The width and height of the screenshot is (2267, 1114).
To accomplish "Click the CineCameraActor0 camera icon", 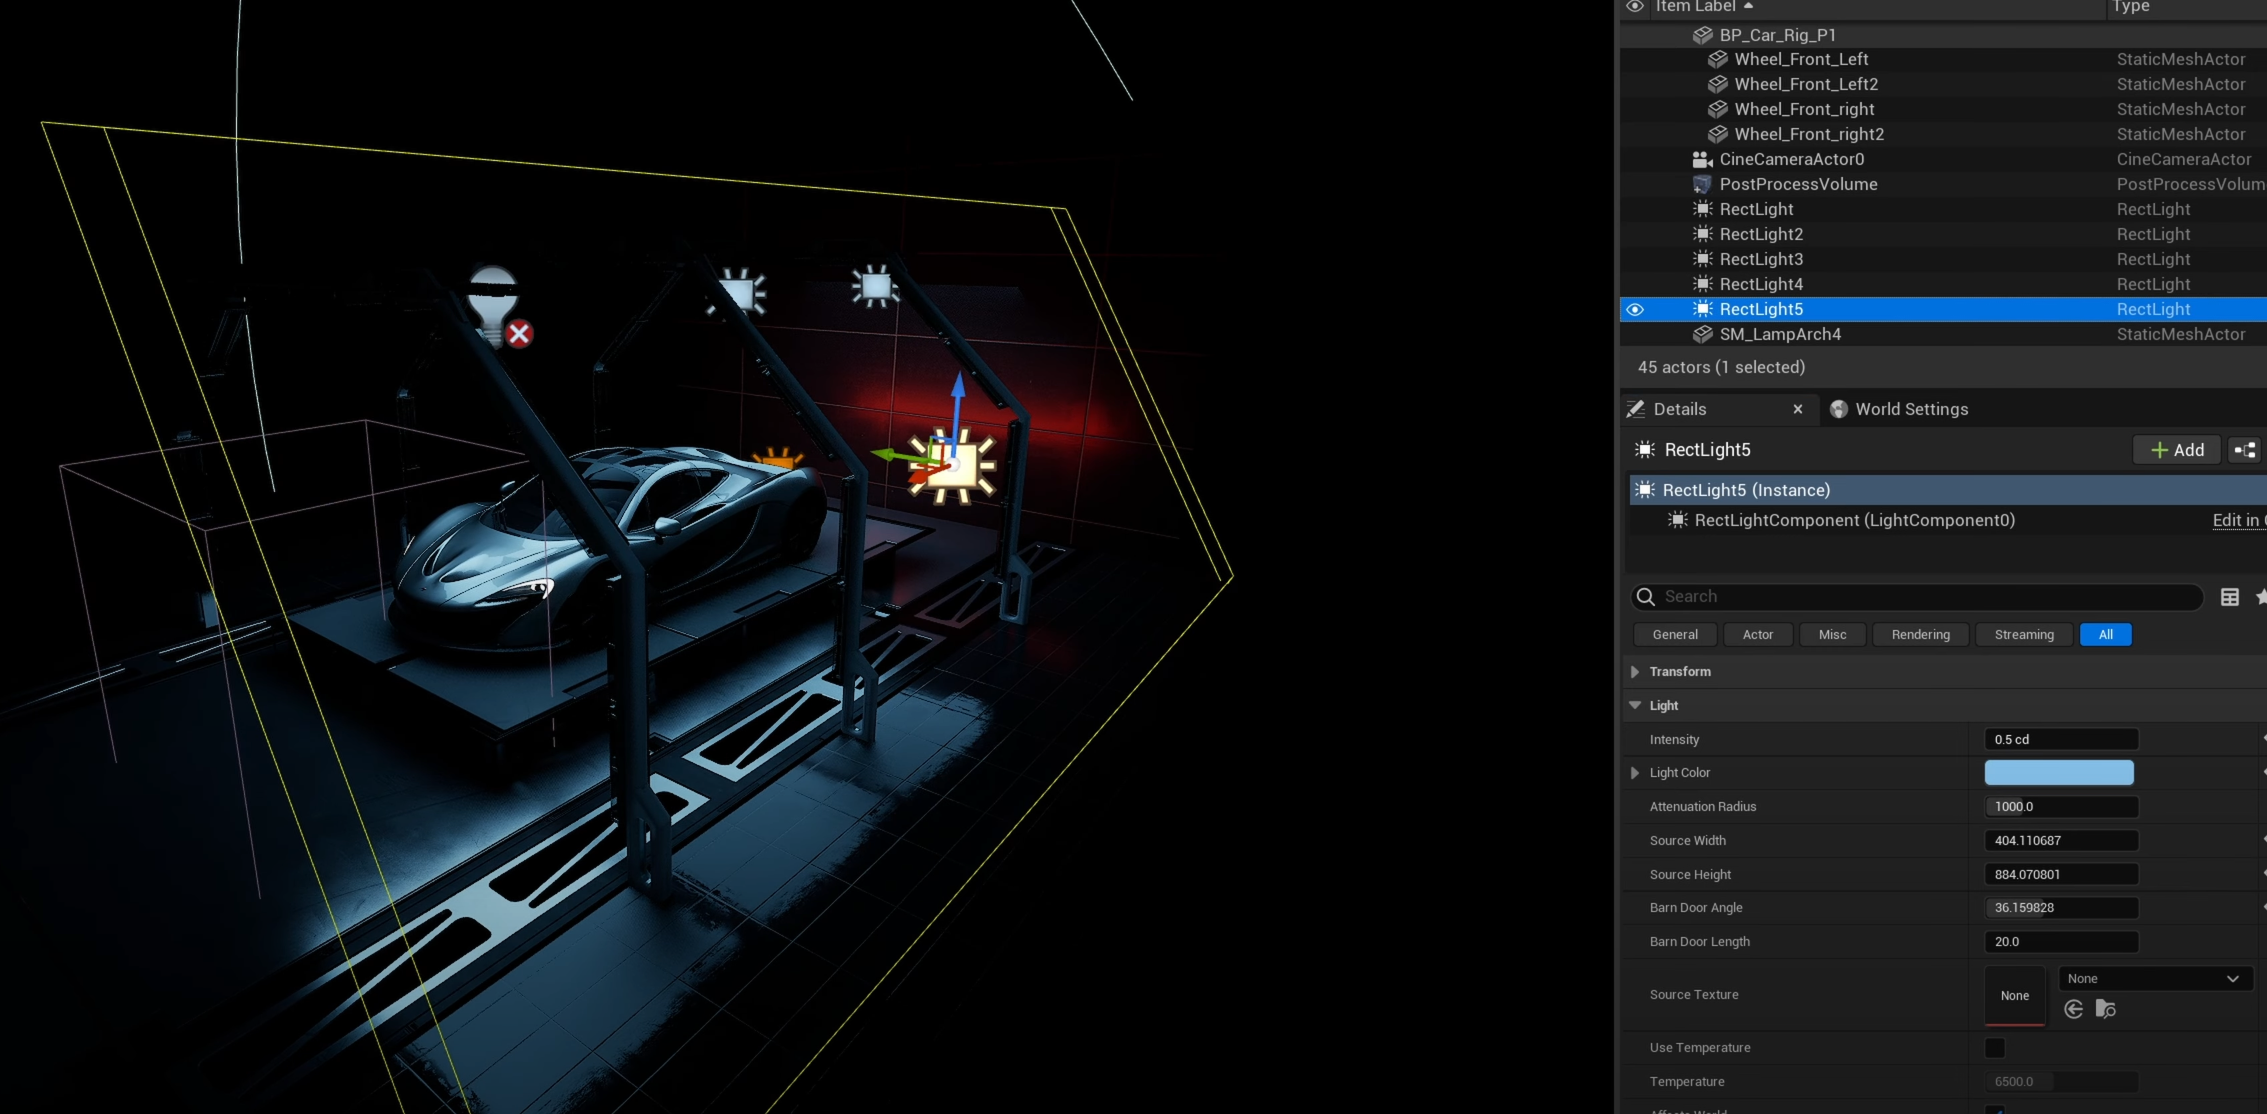I will 1702,159.
